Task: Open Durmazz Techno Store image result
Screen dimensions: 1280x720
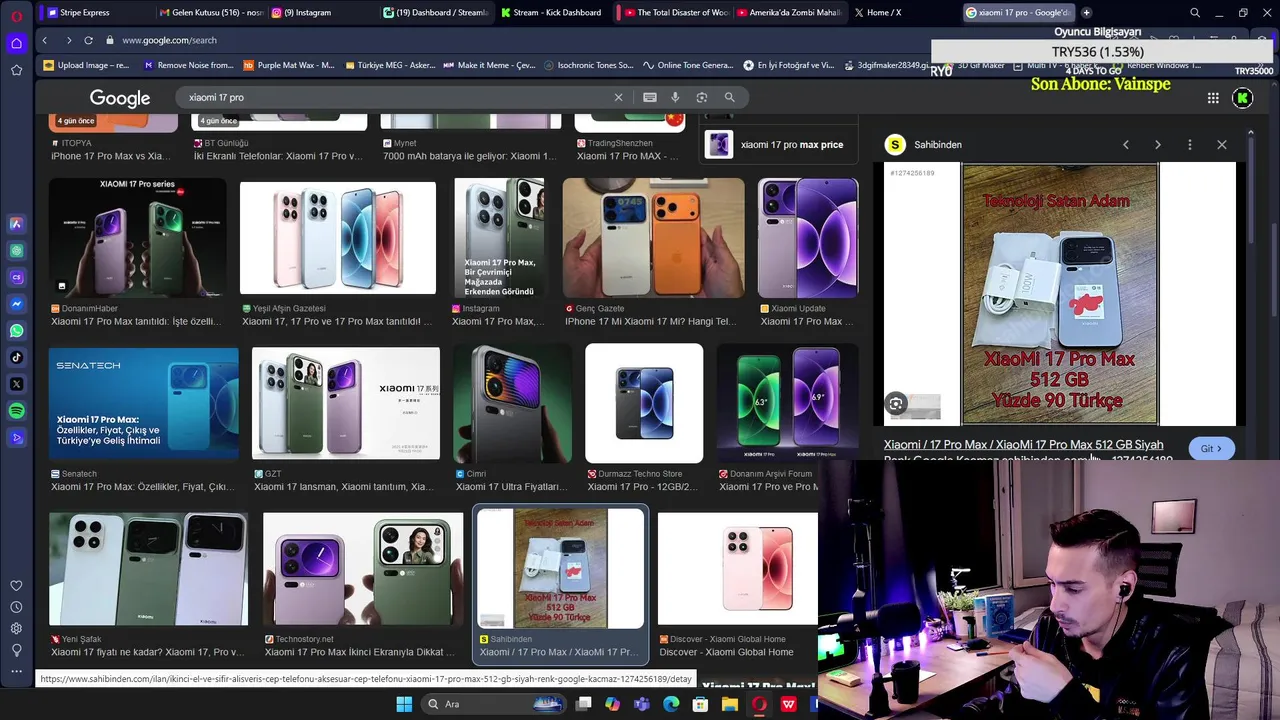Action: (644, 403)
